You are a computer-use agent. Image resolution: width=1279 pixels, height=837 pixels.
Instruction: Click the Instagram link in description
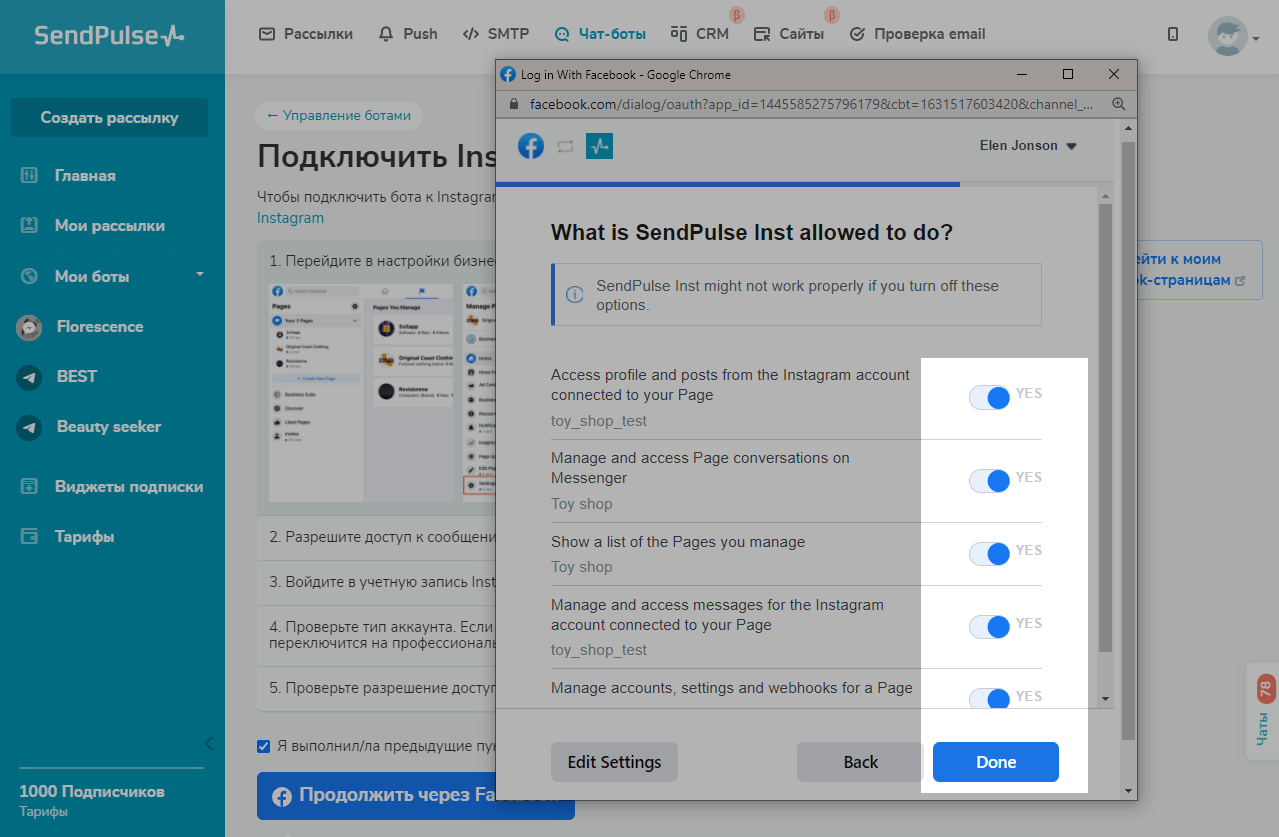(x=290, y=217)
